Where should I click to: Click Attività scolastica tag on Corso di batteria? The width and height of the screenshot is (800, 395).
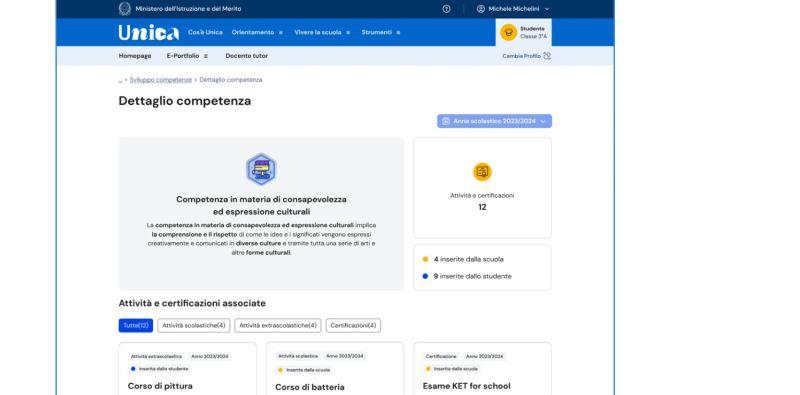click(x=298, y=356)
